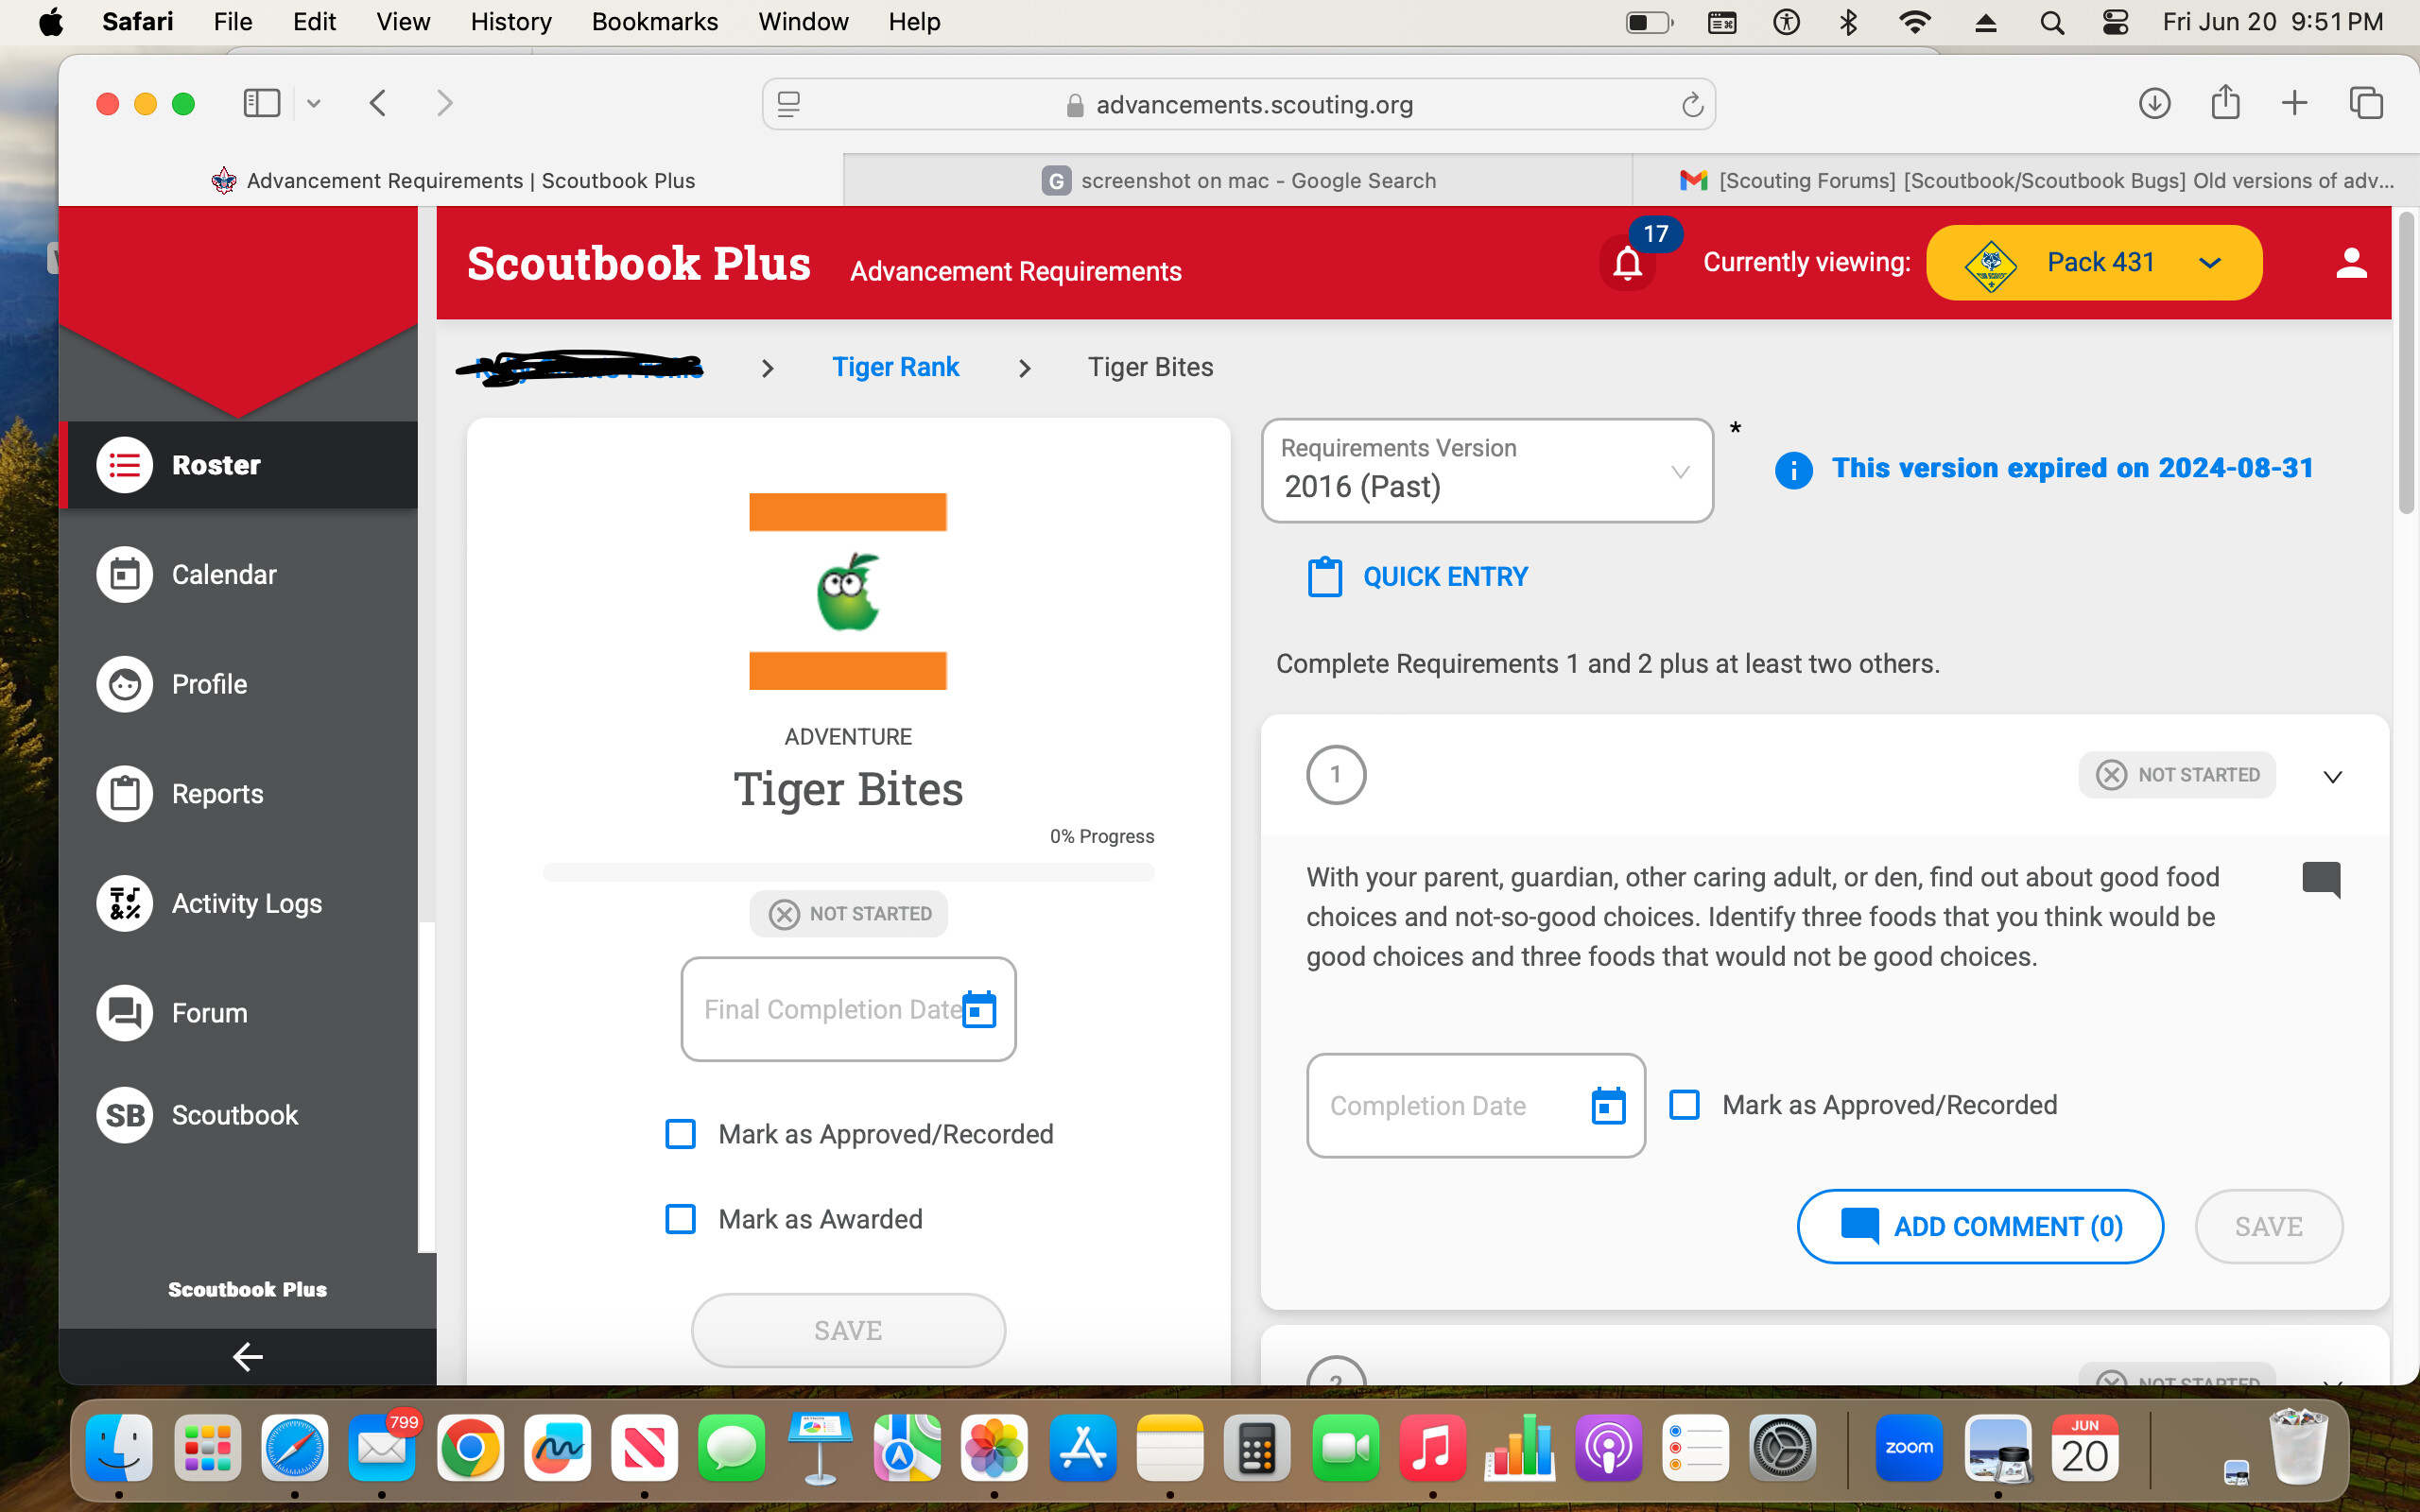This screenshot has height=1512, width=2420.
Task: Open a new Safari tab with plus icon
Action: coord(2295,103)
